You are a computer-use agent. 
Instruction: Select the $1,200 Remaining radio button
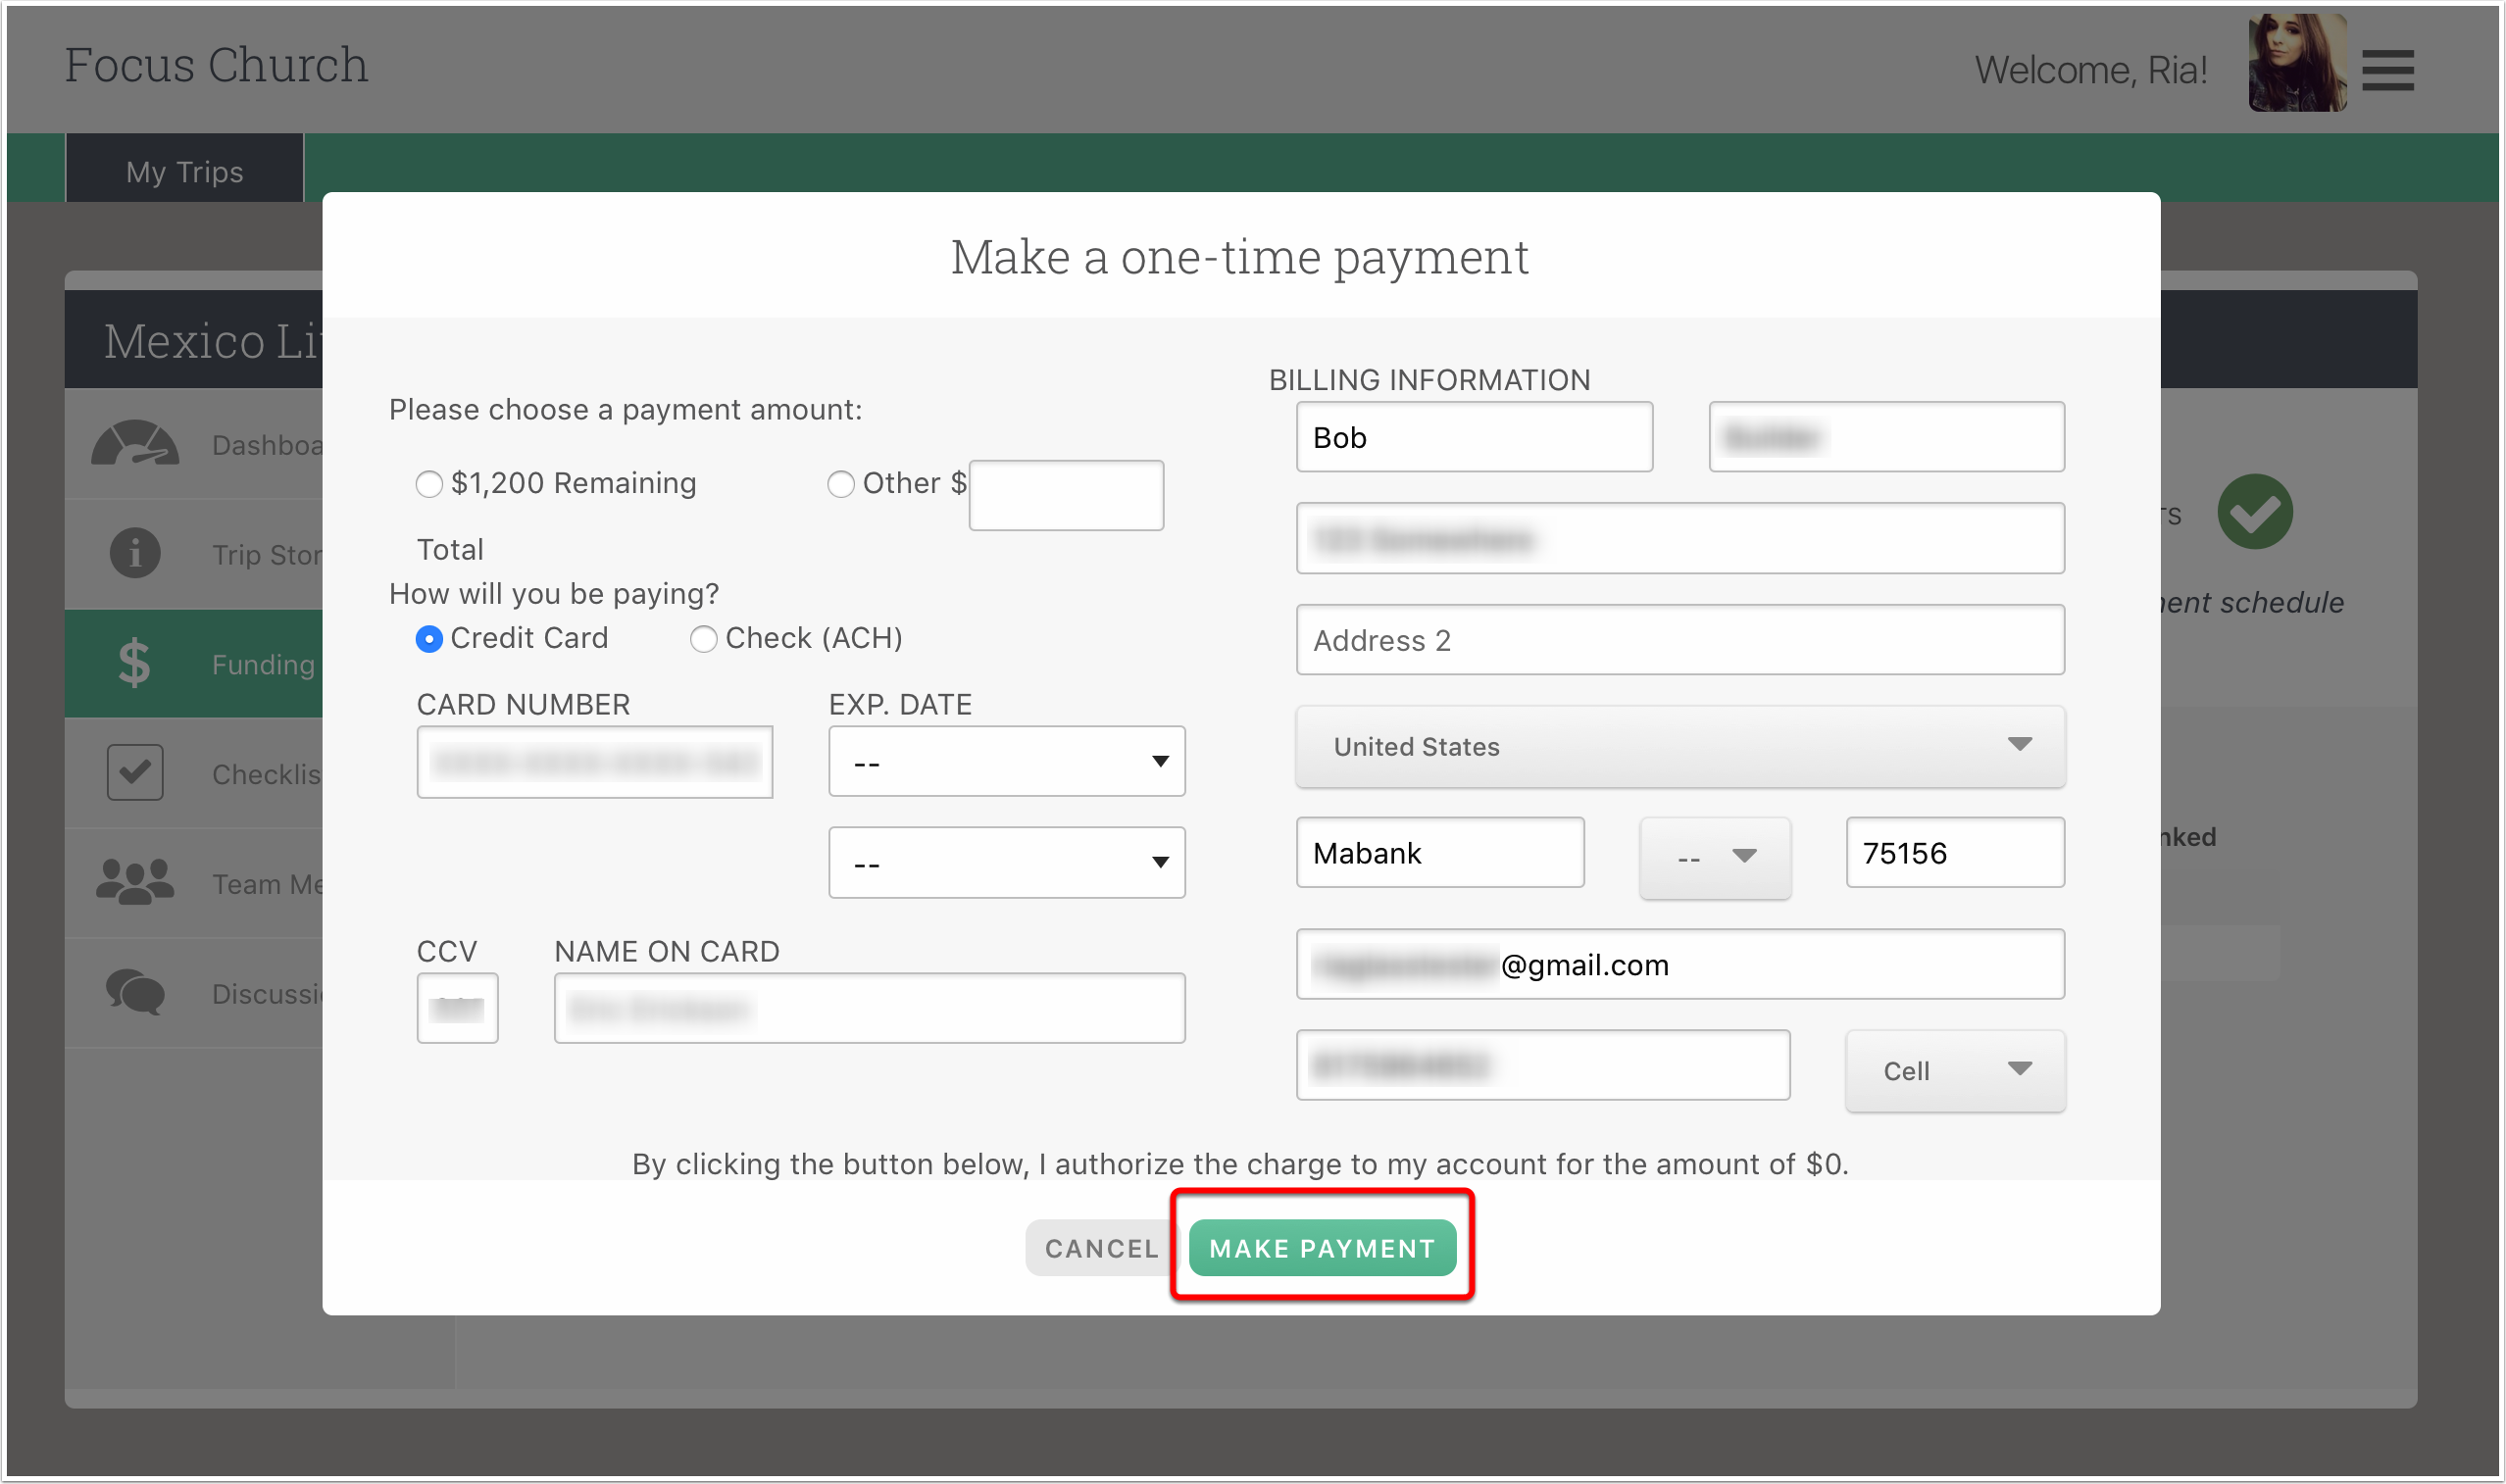point(429,485)
